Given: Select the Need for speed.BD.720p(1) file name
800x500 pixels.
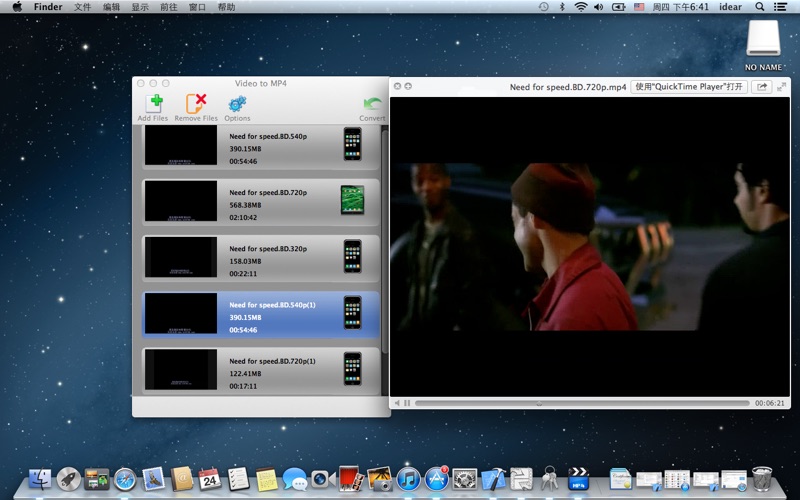Looking at the screenshot, I should (272, 361).
